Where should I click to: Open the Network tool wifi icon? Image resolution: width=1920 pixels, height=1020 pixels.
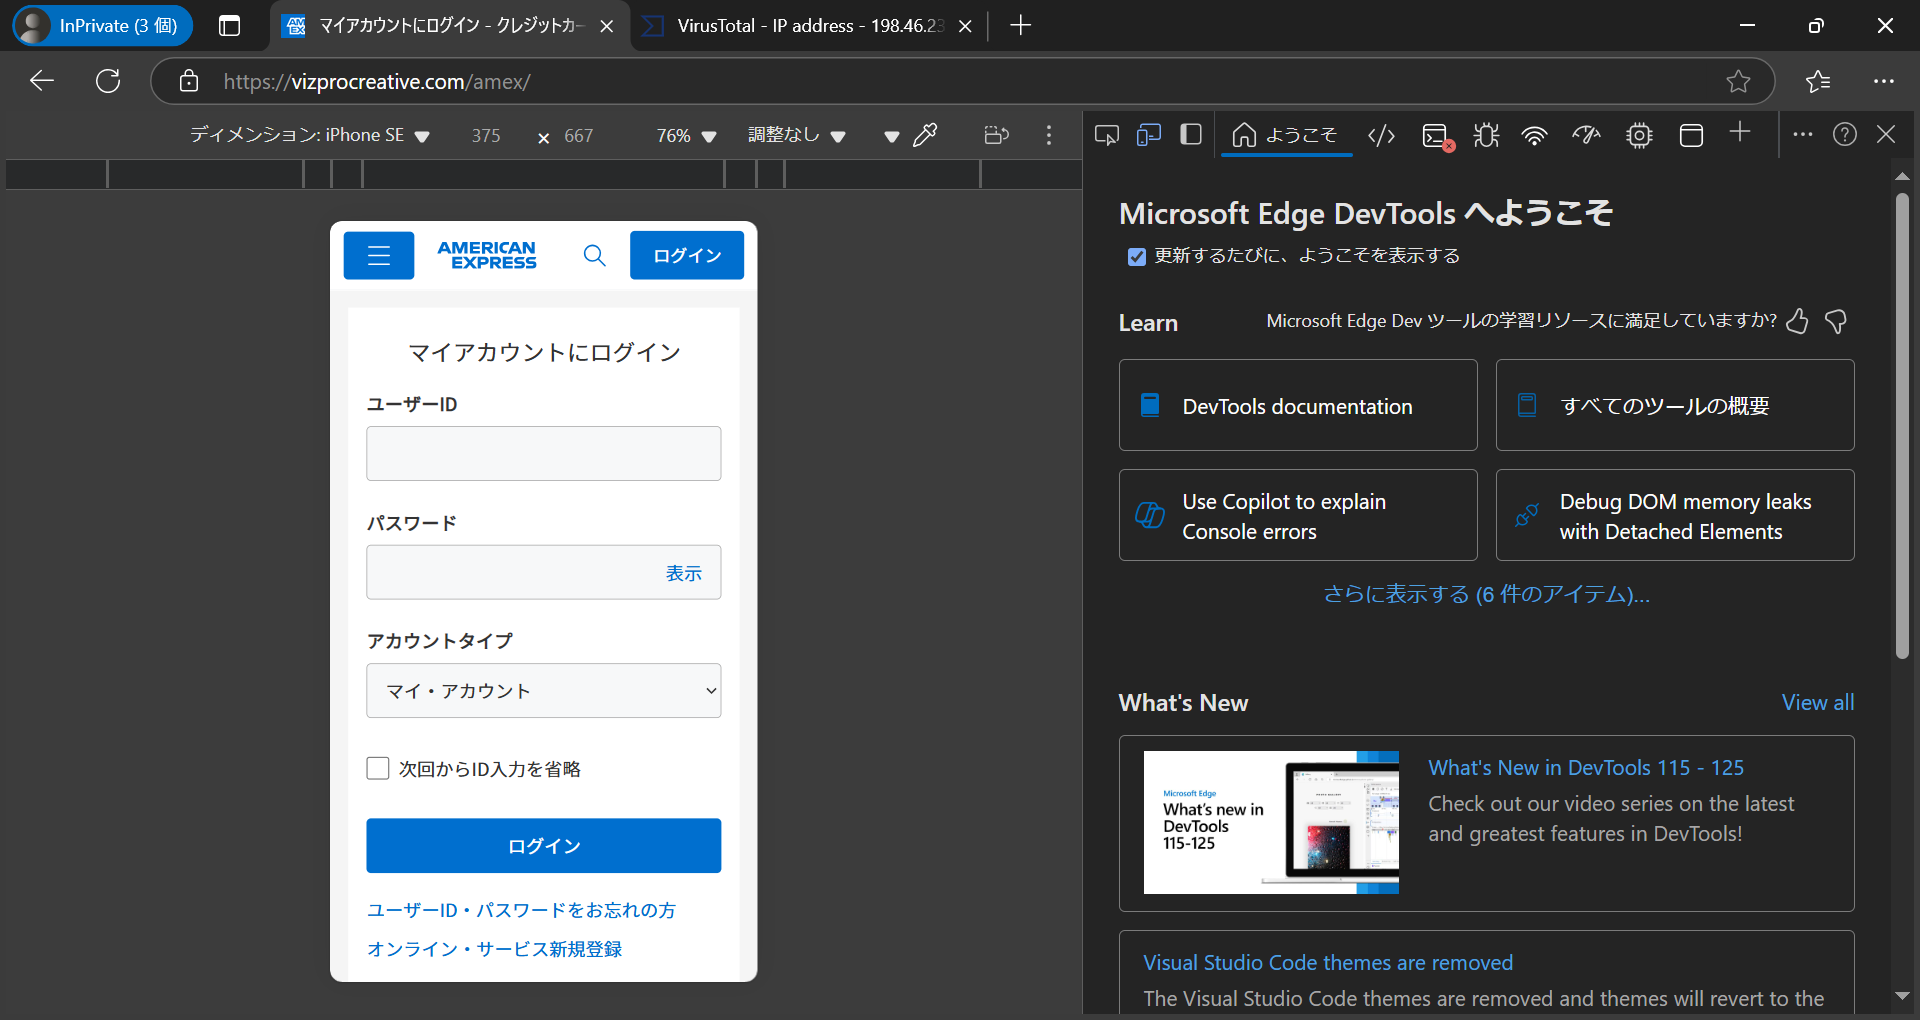[x=1535, y=135]
